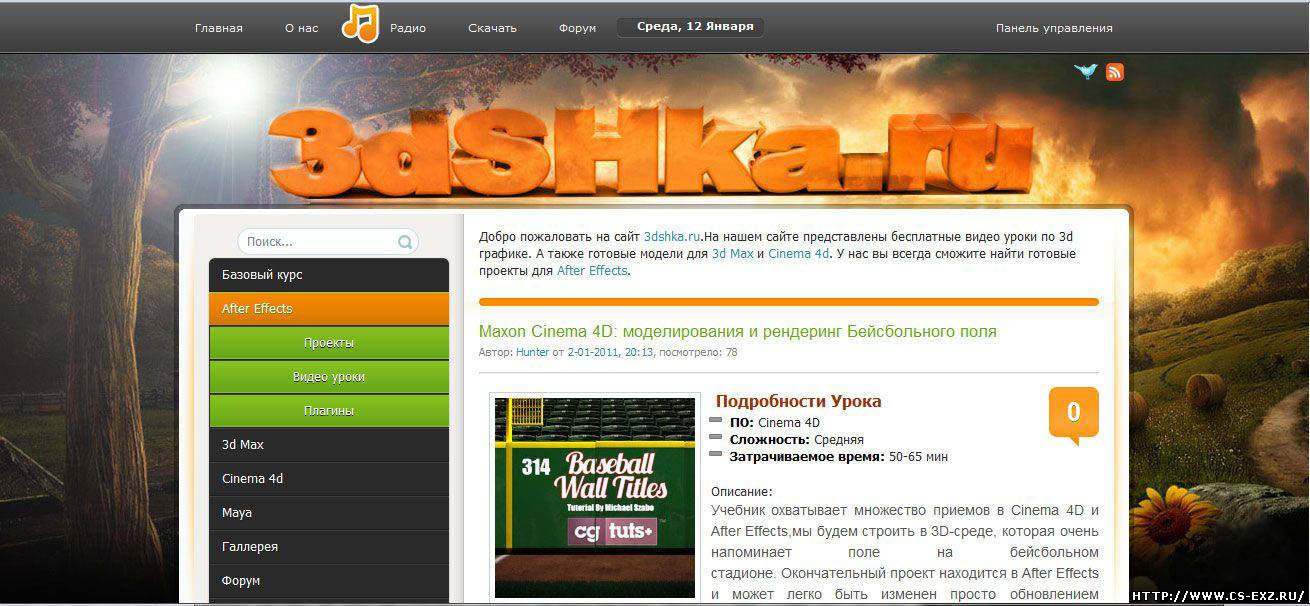Select Скачать in the top navigation
Image resolution: width=1310 pixels, height=606 pixels.
click(x=492, y=28)
